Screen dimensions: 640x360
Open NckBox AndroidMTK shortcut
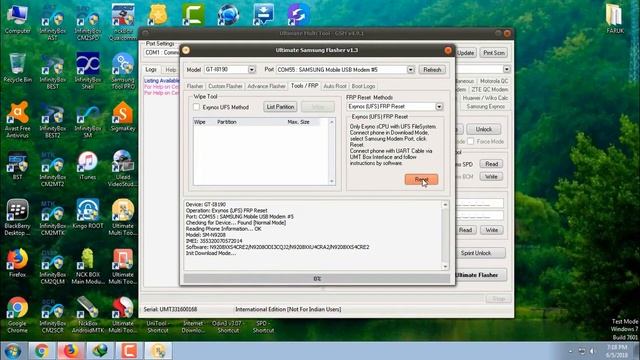[88, 315]
